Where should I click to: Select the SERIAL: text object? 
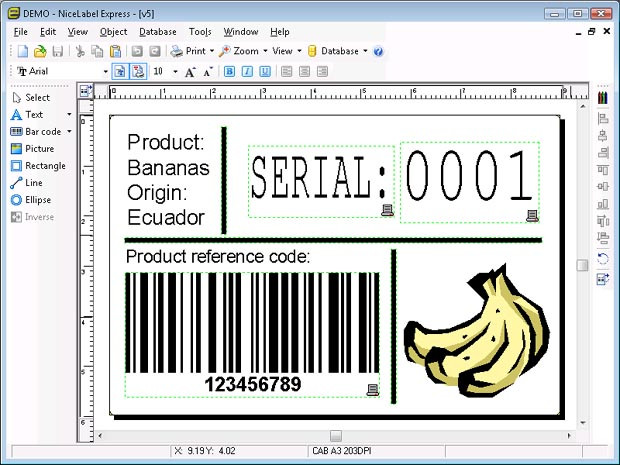pyautogui.click(x=321, y=181)
